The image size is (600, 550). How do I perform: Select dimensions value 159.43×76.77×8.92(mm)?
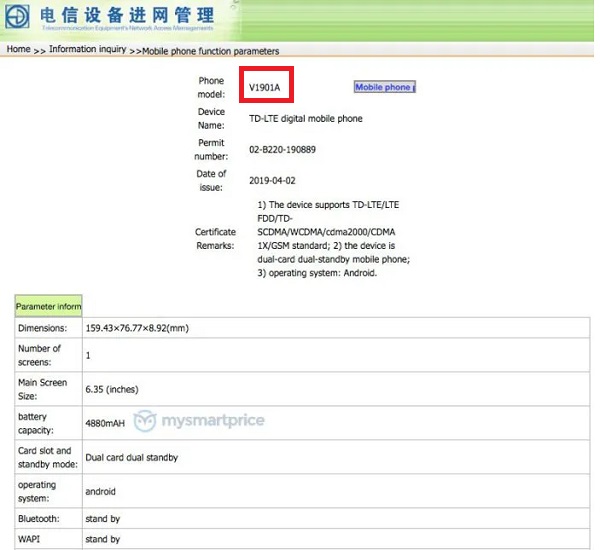tap(137, 328)
